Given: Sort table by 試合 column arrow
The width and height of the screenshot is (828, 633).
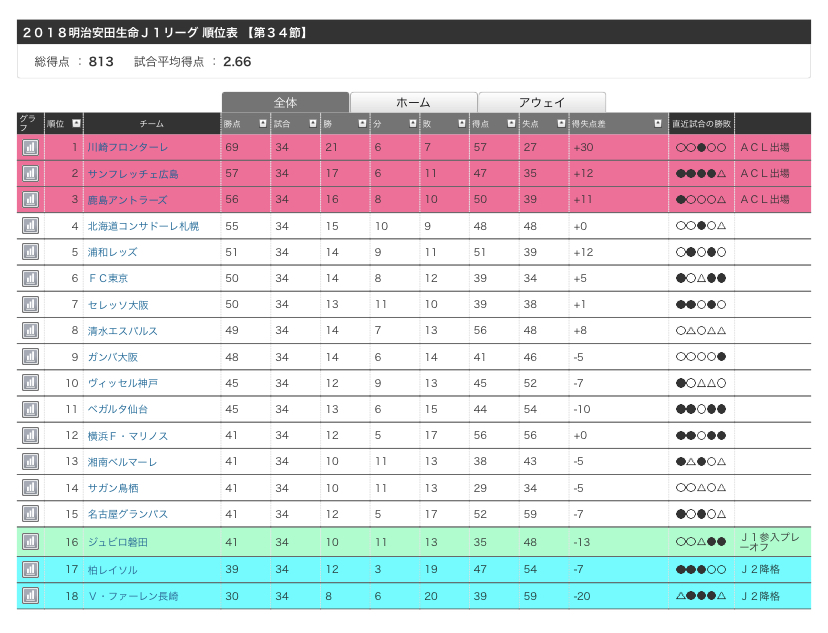Looking at the screenshot, I should pyautogui.click(x=313, y=123).
